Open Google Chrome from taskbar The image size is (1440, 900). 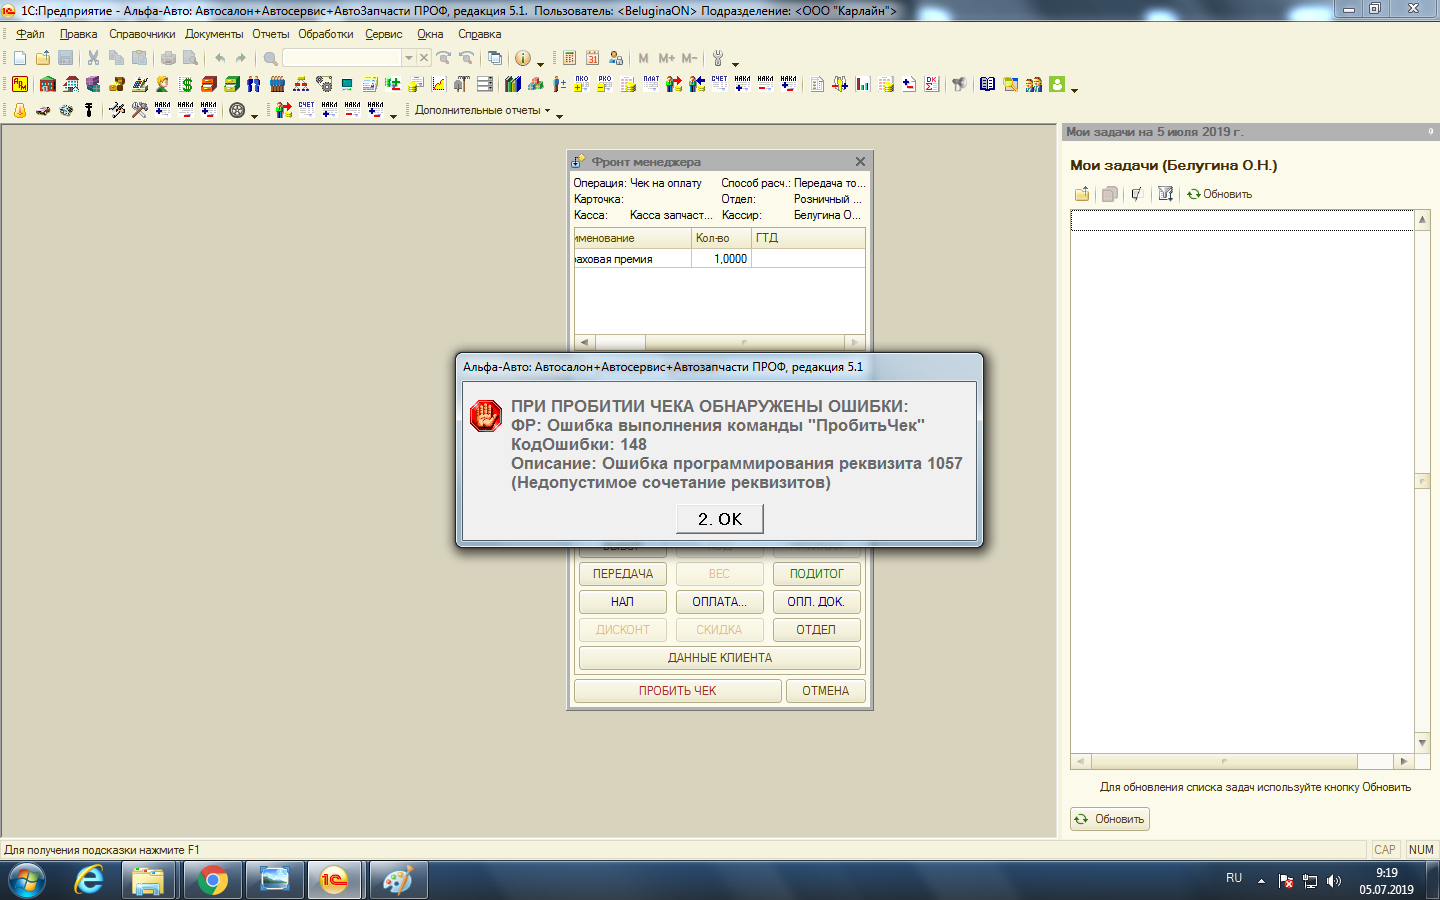pyautogui.click(x=212, y=881)
